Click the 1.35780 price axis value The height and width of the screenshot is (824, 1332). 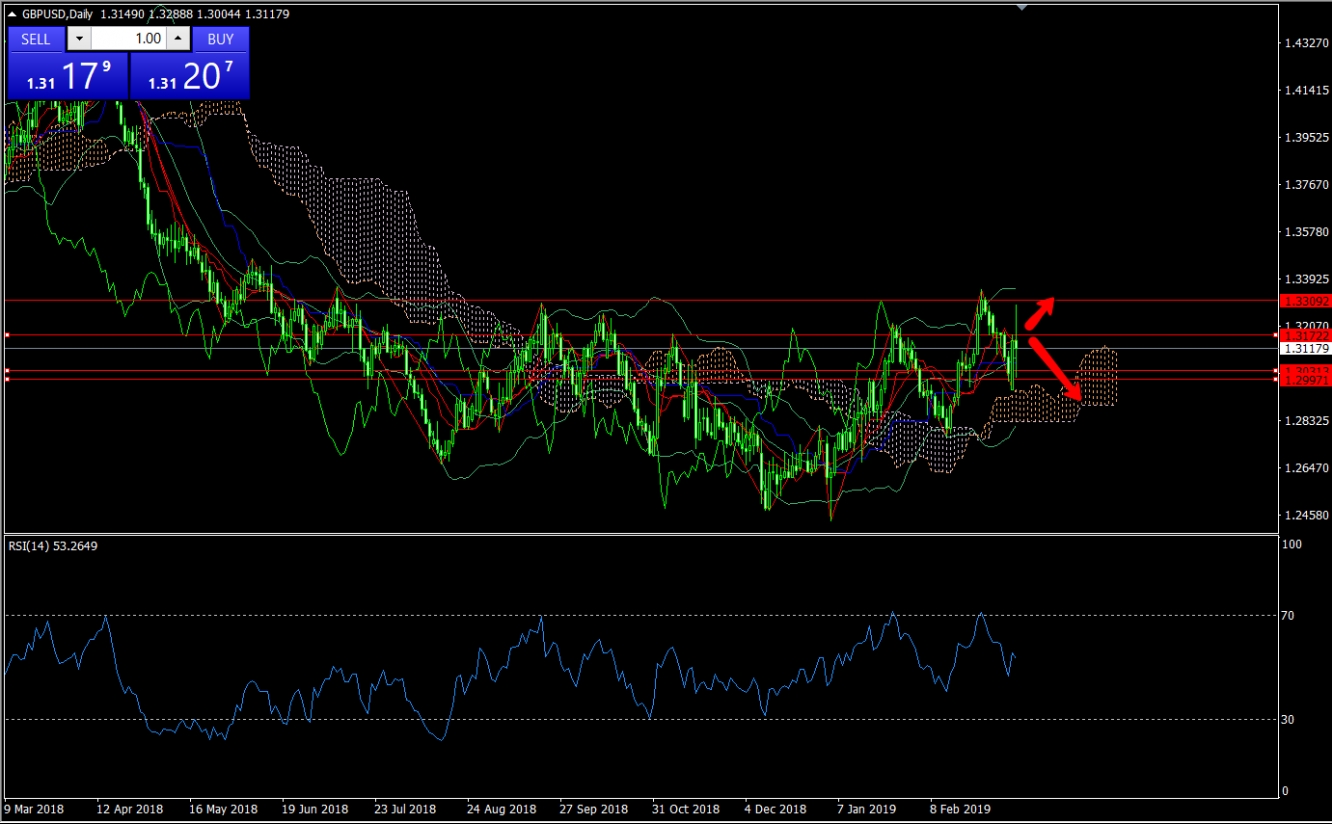(x=1305, y=232)
